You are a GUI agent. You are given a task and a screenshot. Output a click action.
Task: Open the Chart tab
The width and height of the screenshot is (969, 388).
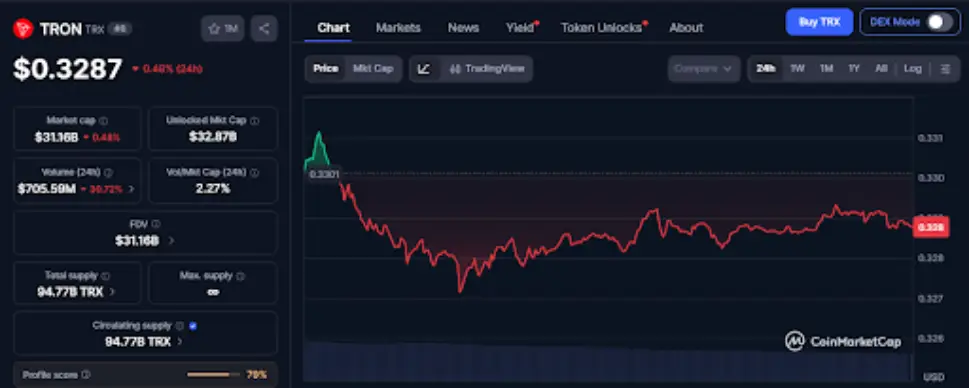point(333,28)
